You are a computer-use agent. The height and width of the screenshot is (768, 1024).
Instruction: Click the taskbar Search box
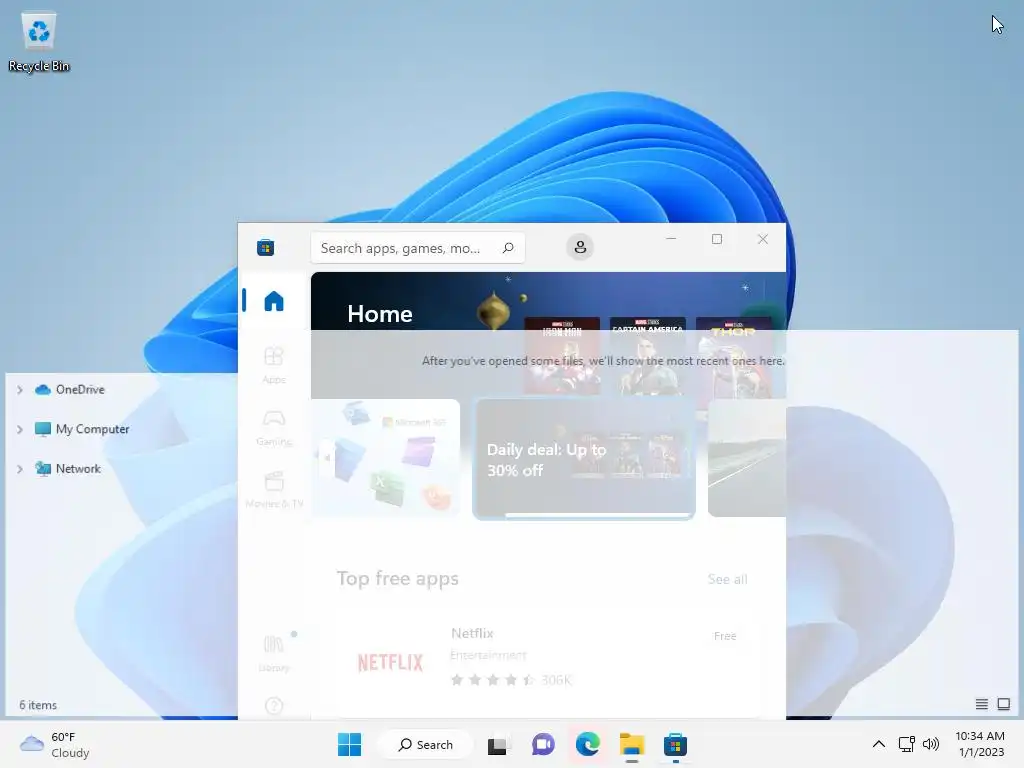426,744
